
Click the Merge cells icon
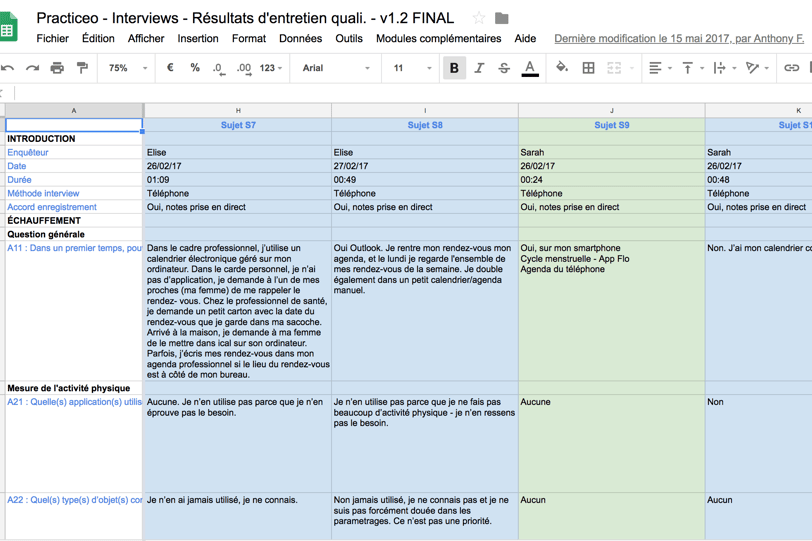(x=614, y=68)
